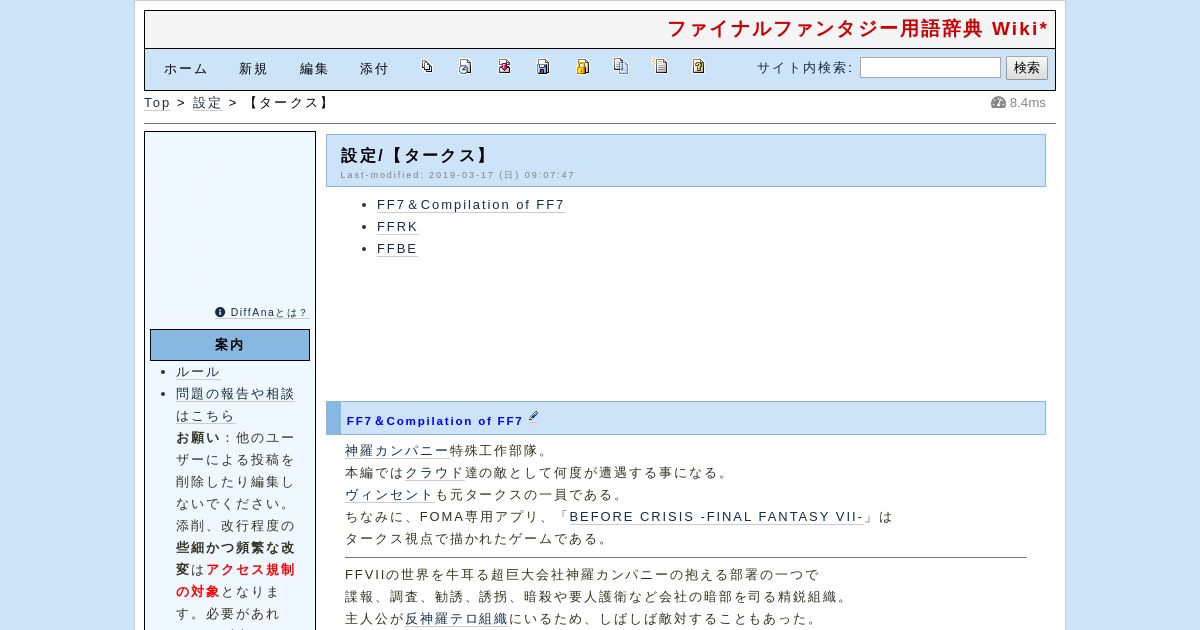Go to Top in the breadcrumb
The width and height of the screenshot is (1200, 630).
tap(157, 103)
